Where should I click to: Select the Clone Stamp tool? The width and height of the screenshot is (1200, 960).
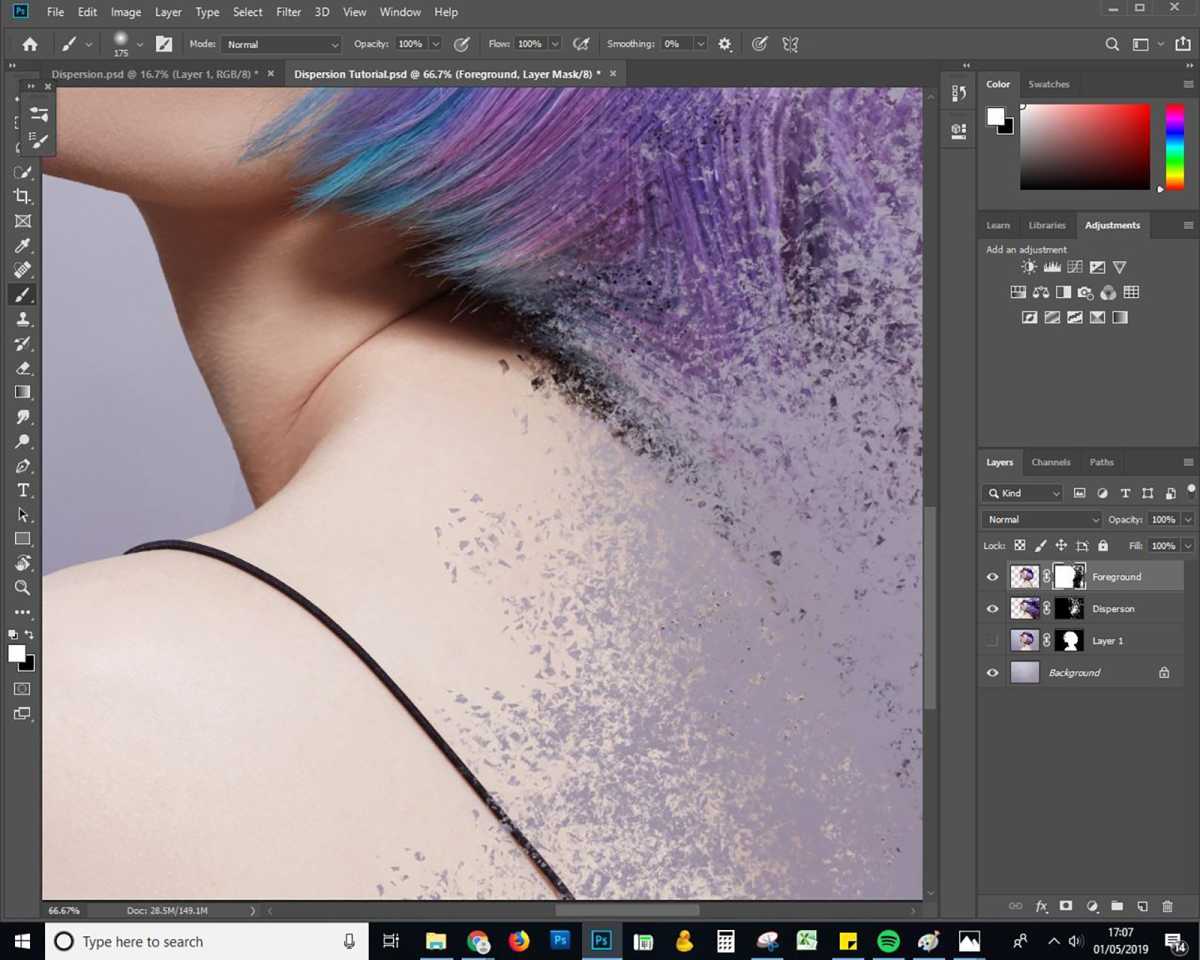point(22,319)
